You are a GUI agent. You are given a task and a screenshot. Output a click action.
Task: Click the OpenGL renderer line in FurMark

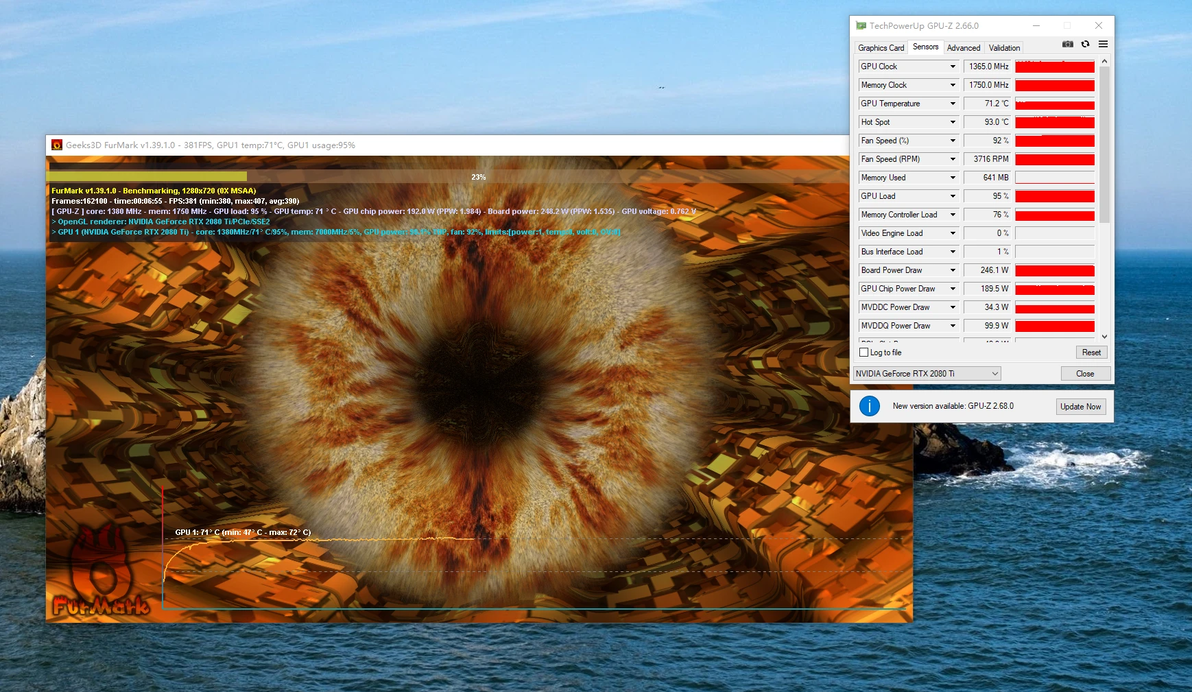pos(160,221)
